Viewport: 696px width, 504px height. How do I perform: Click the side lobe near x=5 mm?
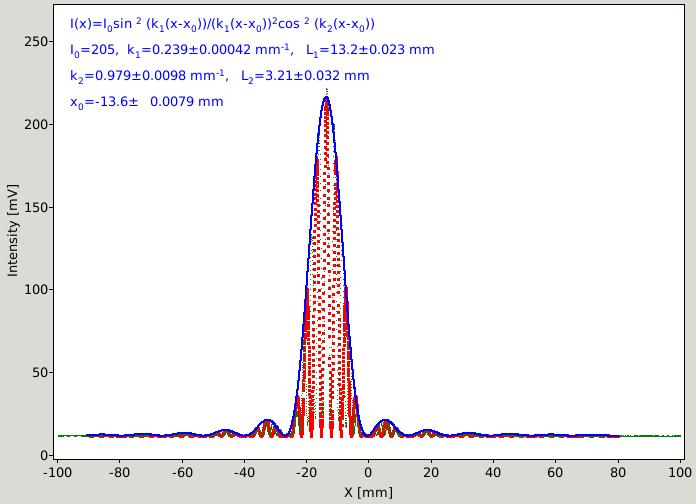[385, 424]
